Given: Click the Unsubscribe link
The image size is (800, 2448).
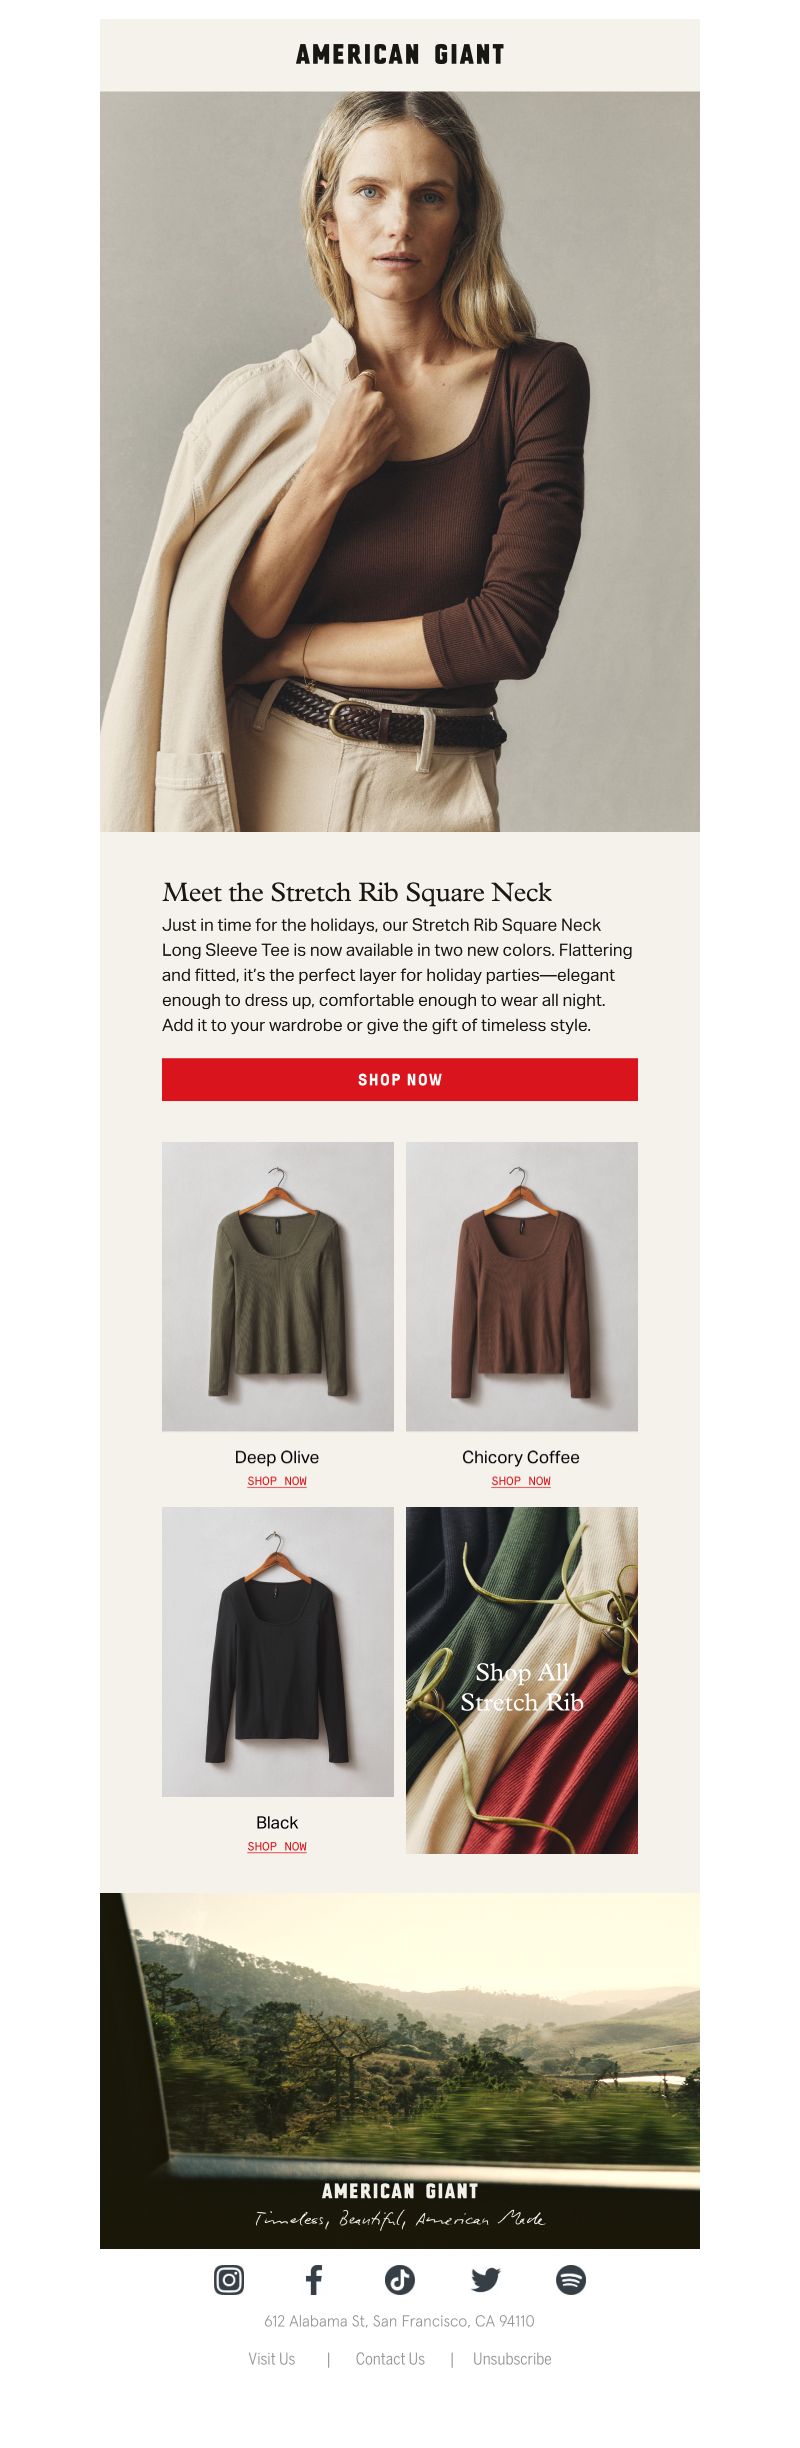Looking at the screenshot, I should tap(512, 2358).
